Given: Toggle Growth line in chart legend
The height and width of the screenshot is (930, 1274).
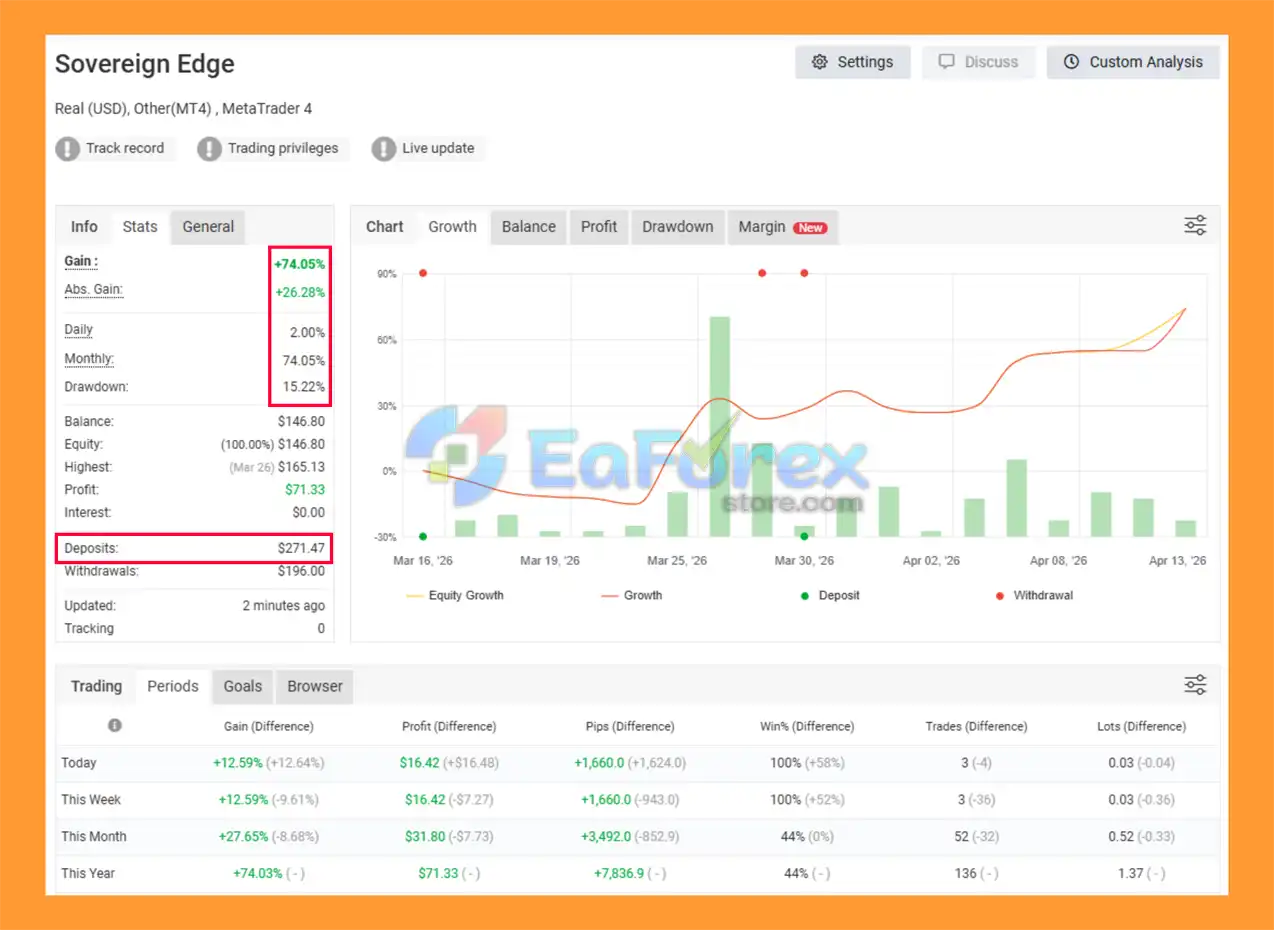Looking at the screenshot, I should click(x=631, y=595).
